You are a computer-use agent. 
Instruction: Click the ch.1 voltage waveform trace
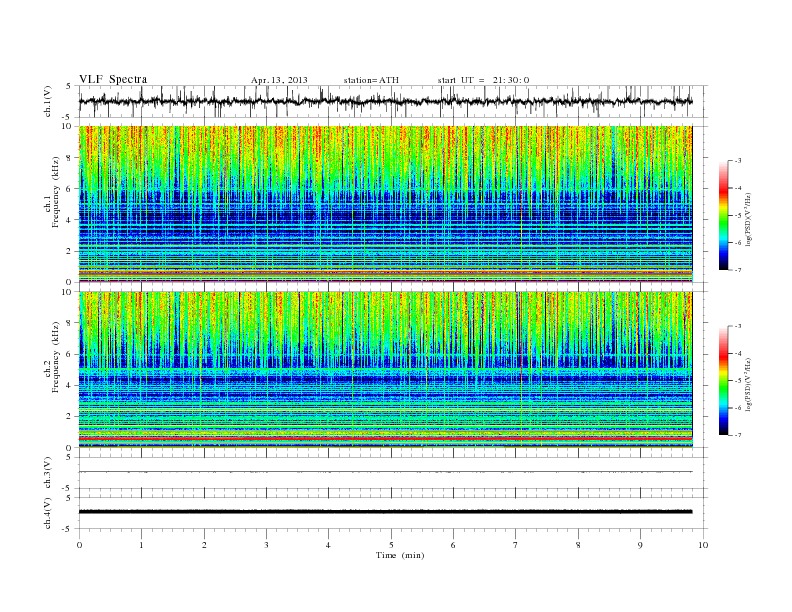tap(385, 101)
